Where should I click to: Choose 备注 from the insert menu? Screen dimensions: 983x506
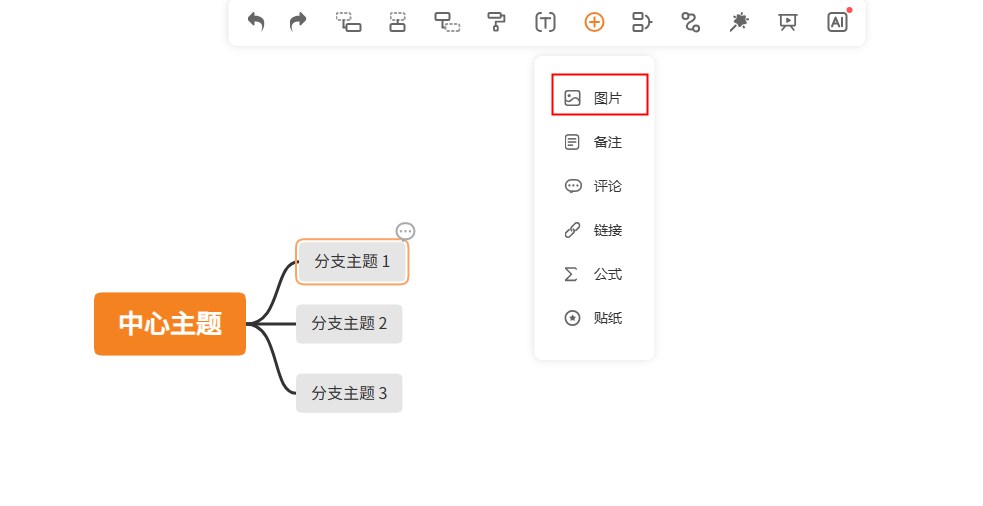point(600,142)
